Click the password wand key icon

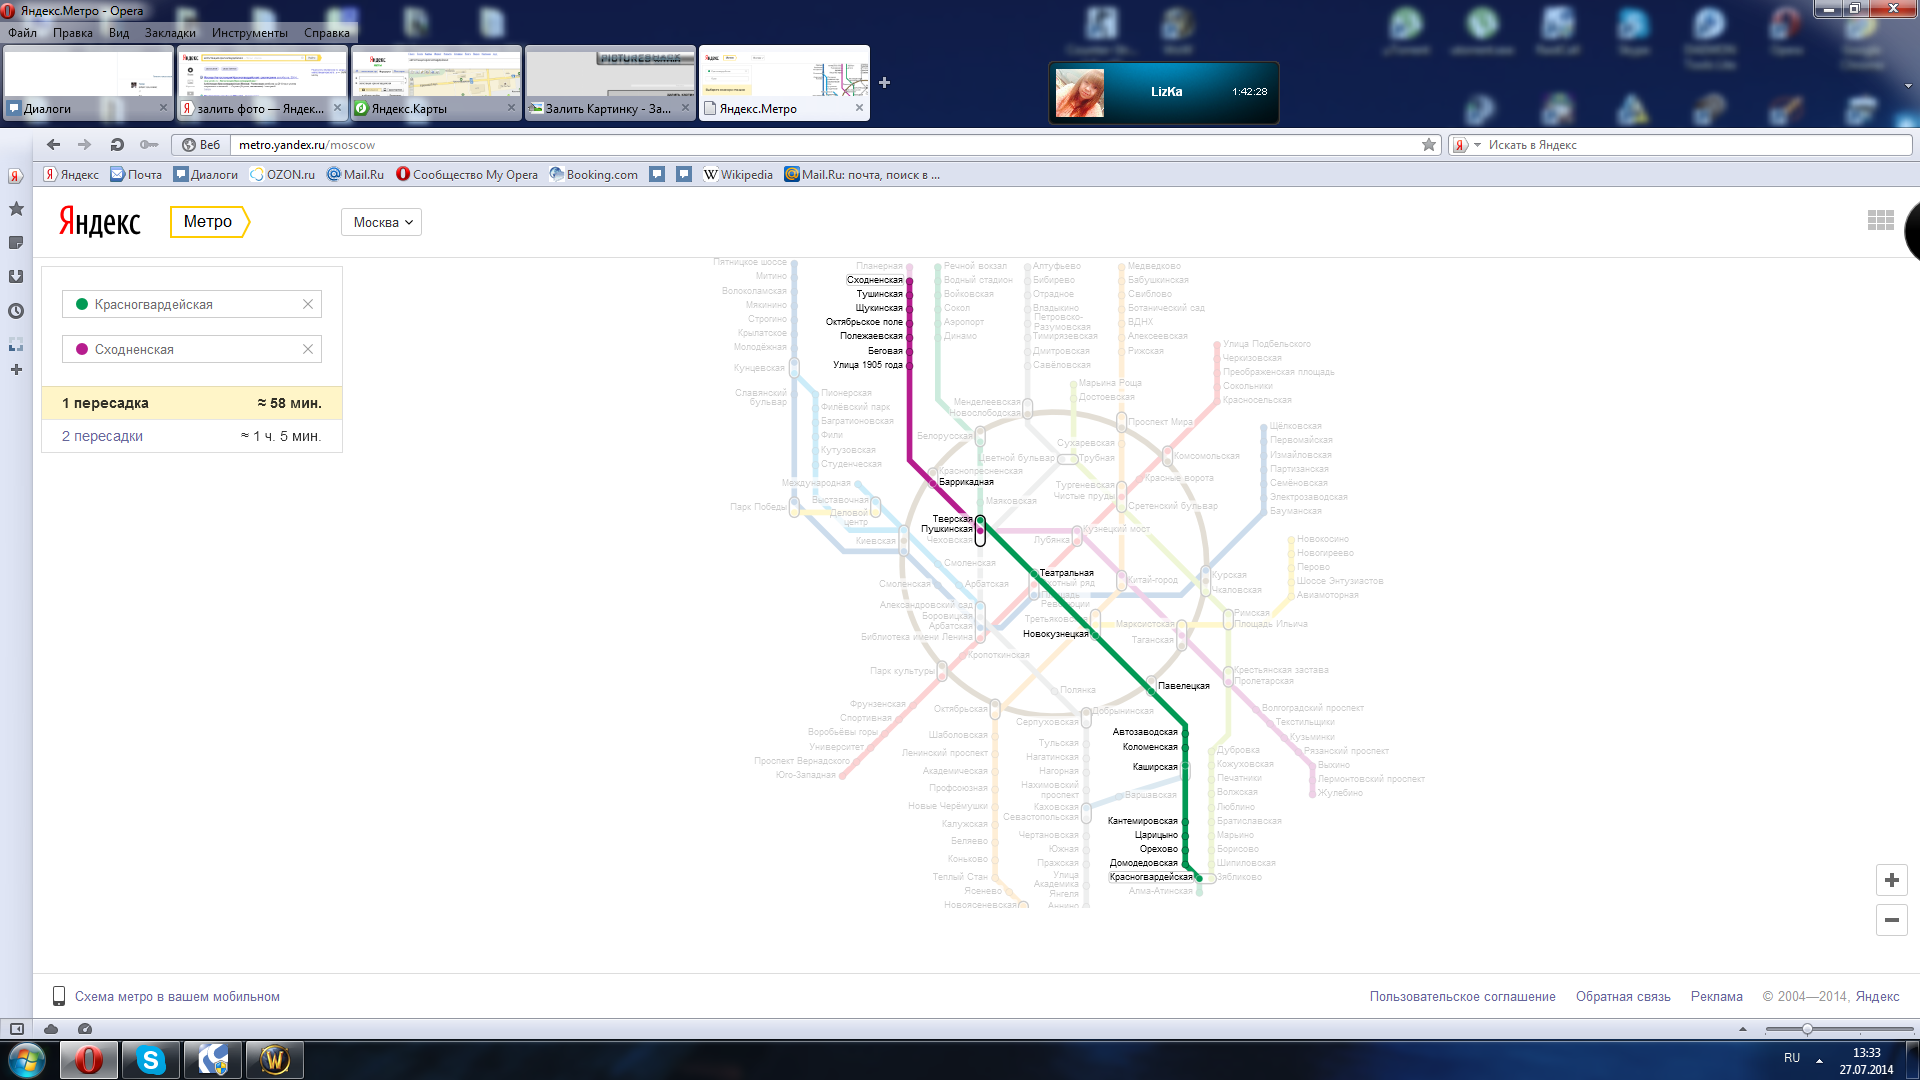(149, 145)
